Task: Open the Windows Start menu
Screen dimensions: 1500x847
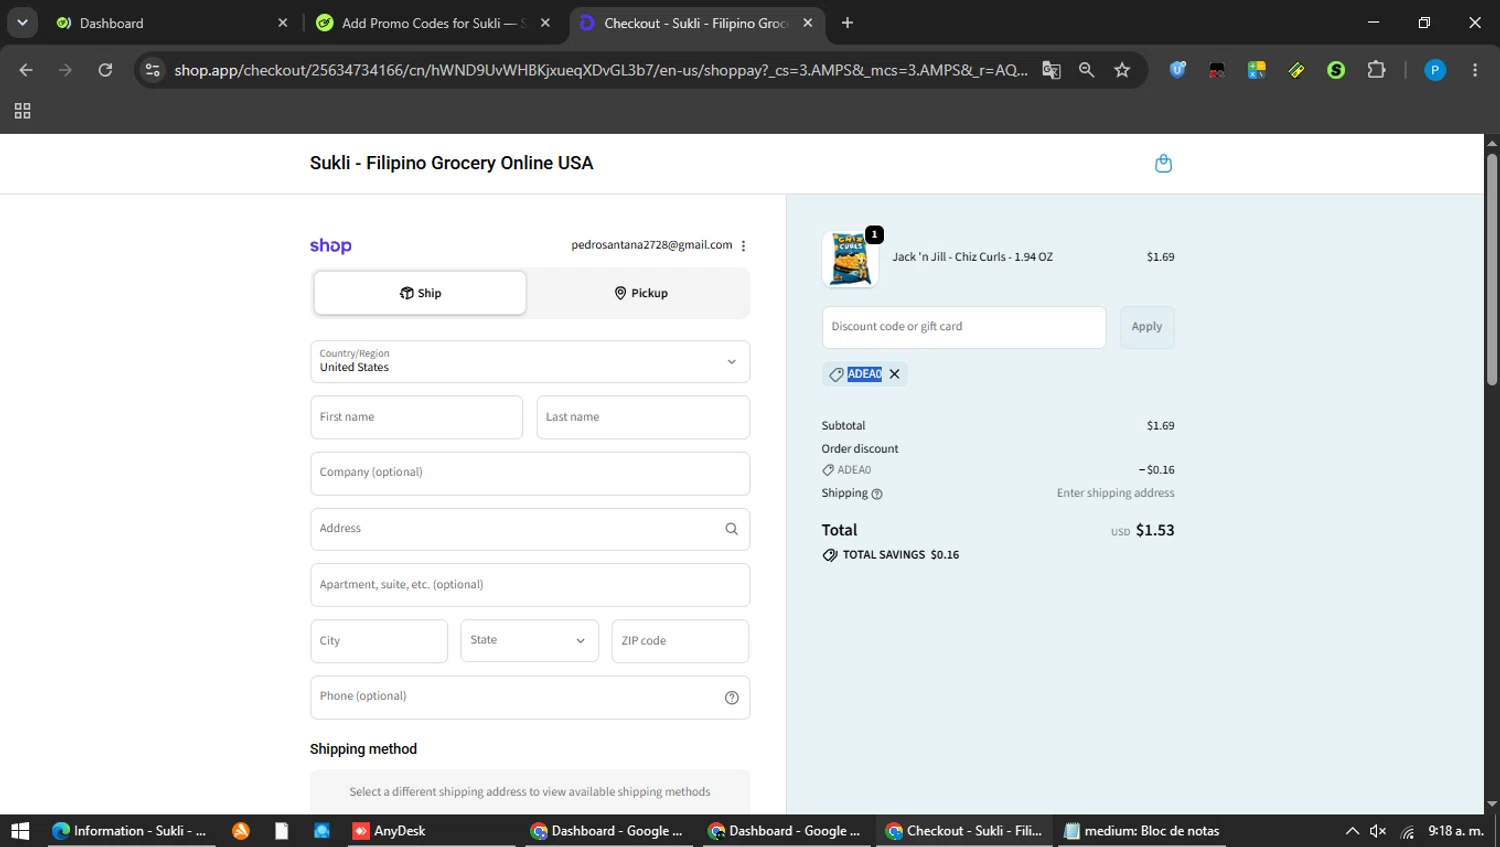Action: coord(20,831)
